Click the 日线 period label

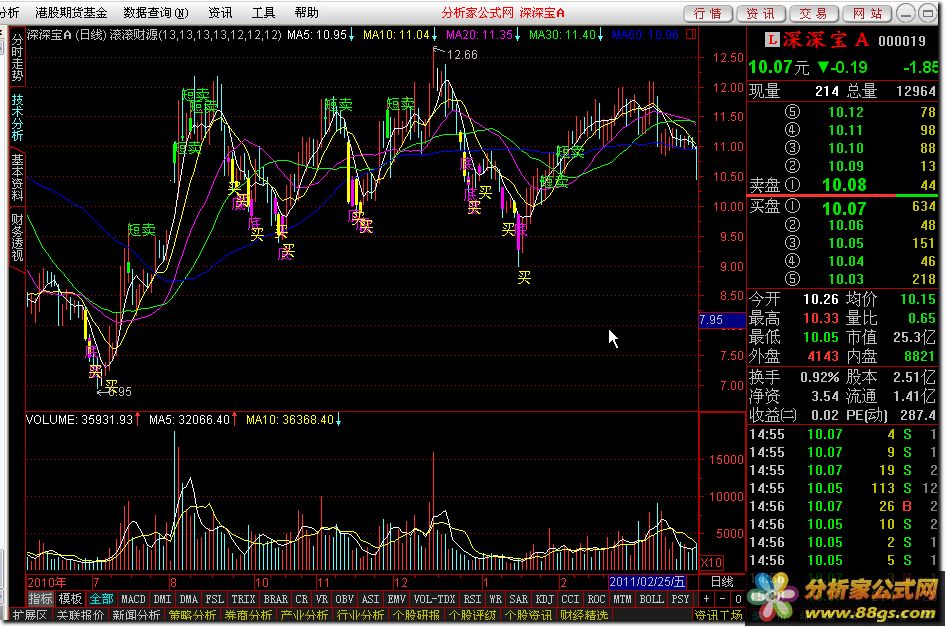pyautogui.click(x=722, y=582)
